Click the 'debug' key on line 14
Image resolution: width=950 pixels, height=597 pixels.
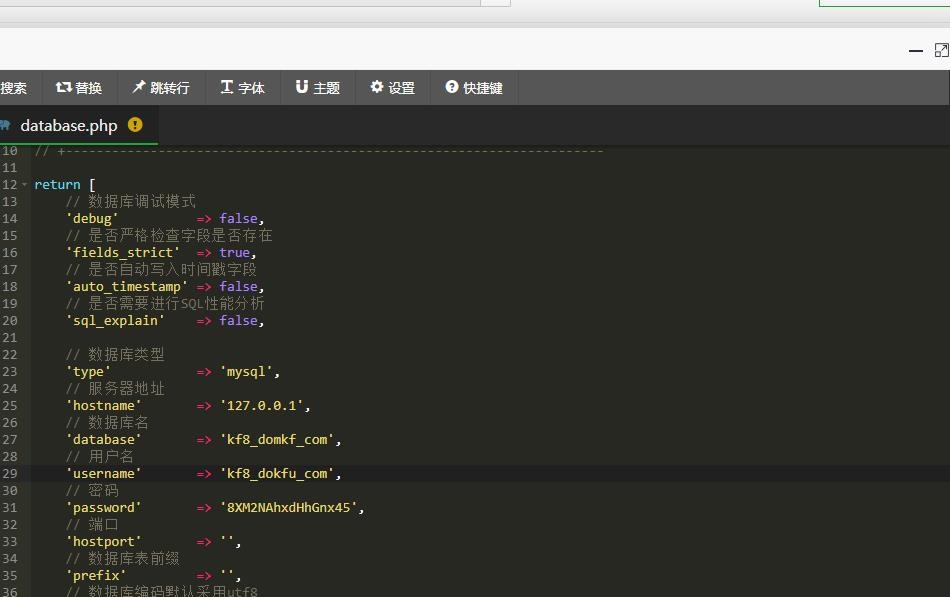tap(92, 218)
